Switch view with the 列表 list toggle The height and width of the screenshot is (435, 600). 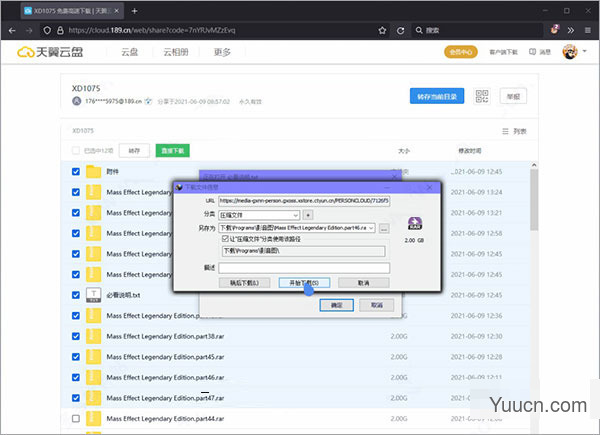(514, 131)
